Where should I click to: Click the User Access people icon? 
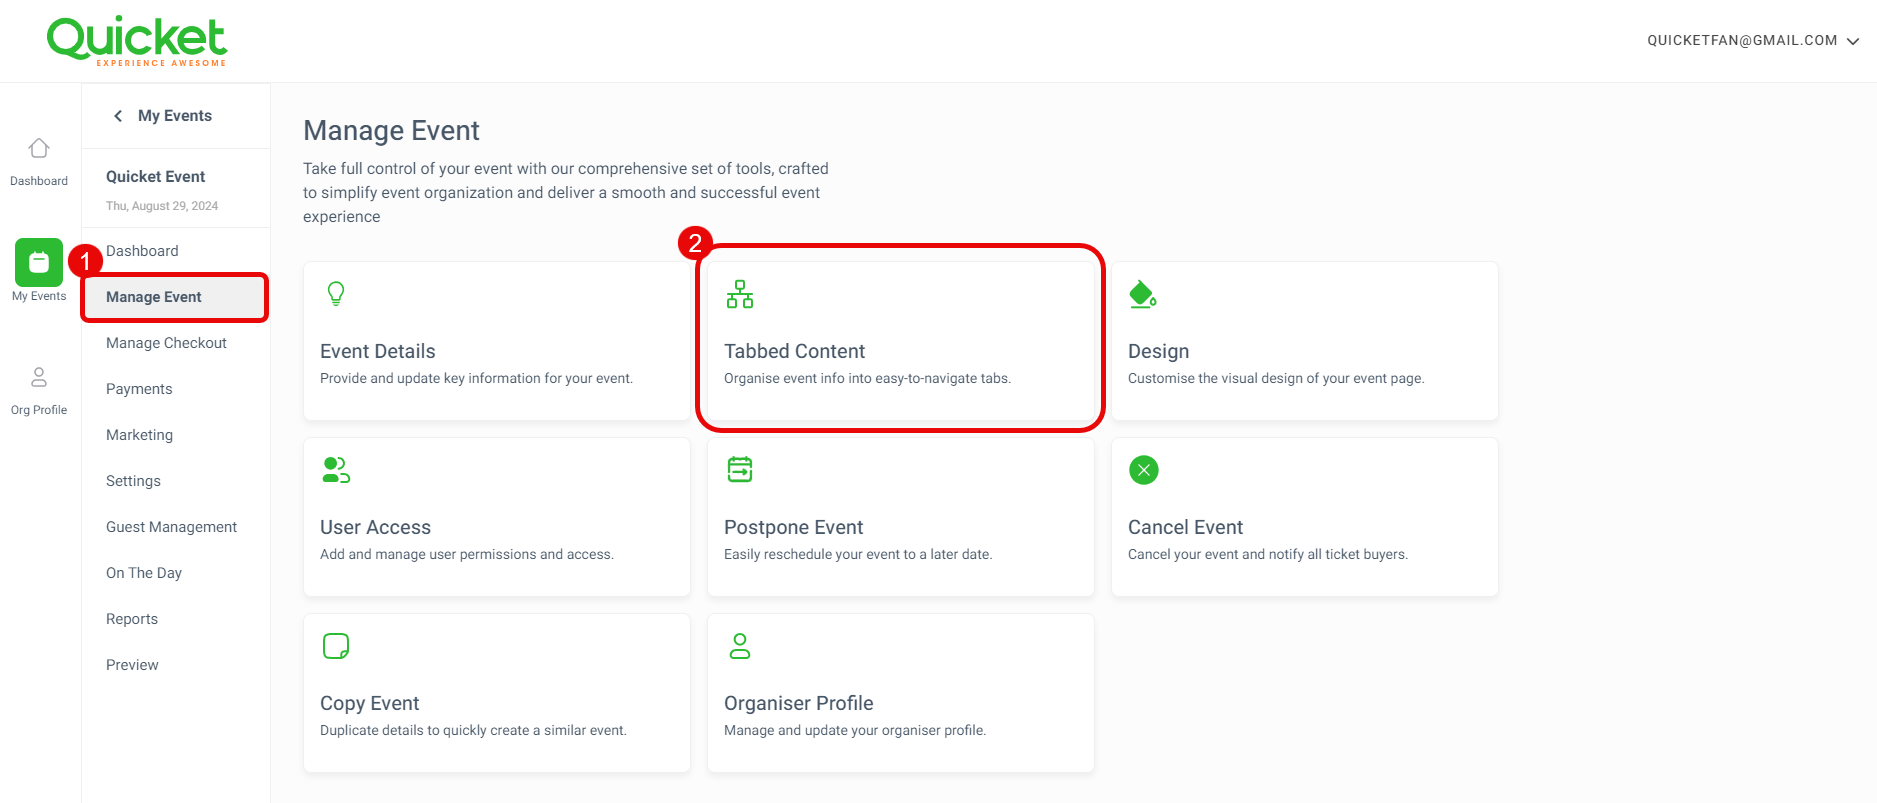[x=336, y=470]
